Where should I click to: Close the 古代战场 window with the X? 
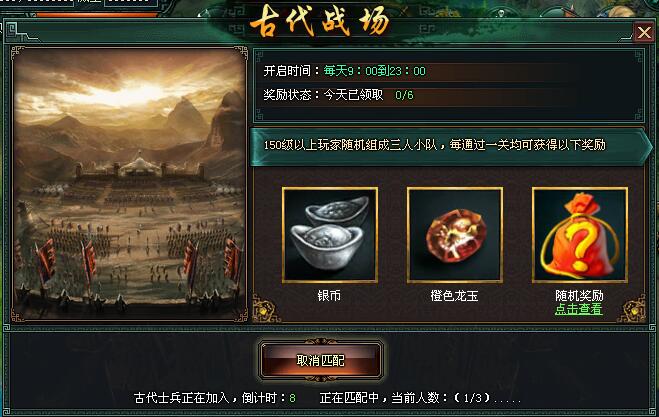point(644,32)
